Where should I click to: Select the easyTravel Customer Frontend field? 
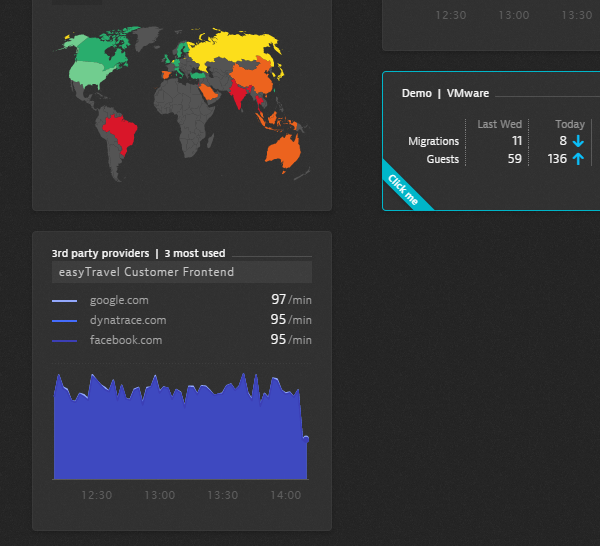click(182, 272)
